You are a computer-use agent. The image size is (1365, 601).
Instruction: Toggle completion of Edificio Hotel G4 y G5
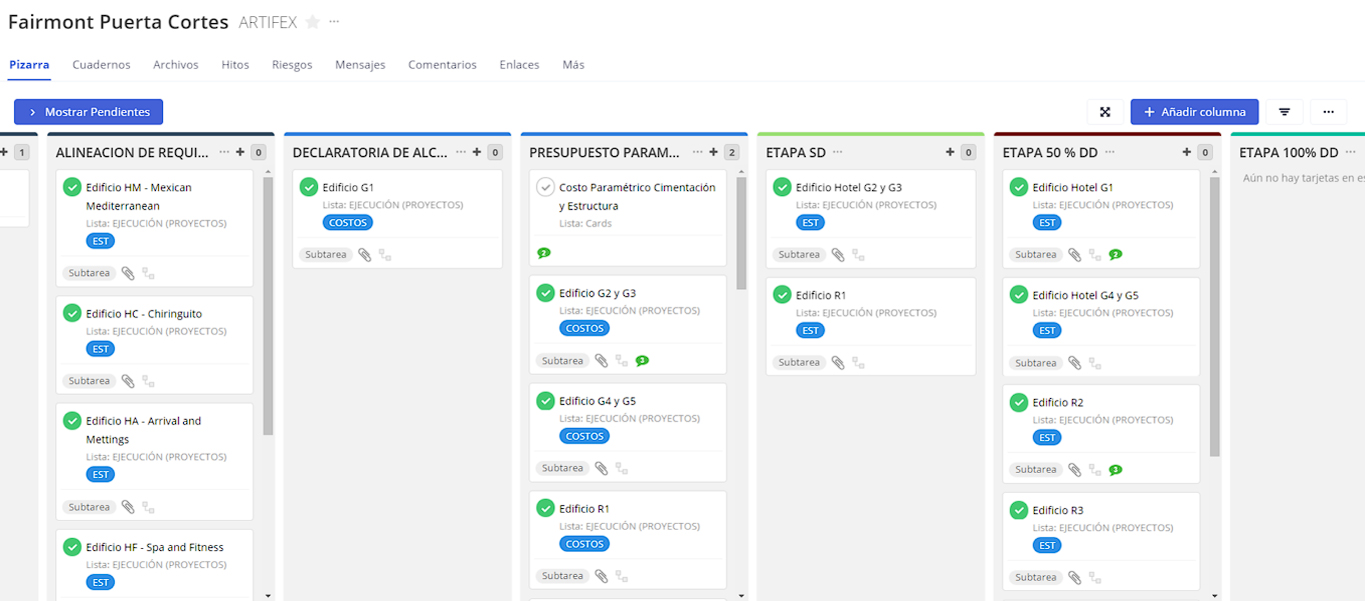click(x=1018, y=295)
